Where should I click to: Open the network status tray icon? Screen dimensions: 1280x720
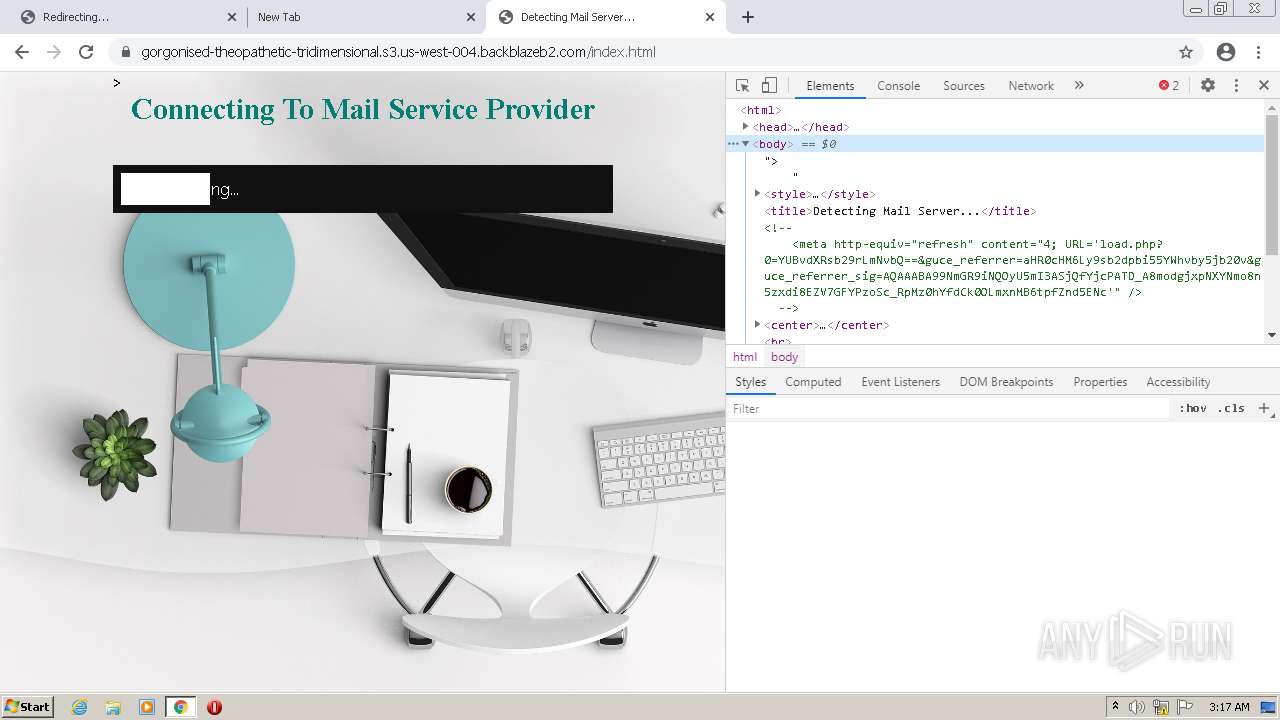point(1161,707)
